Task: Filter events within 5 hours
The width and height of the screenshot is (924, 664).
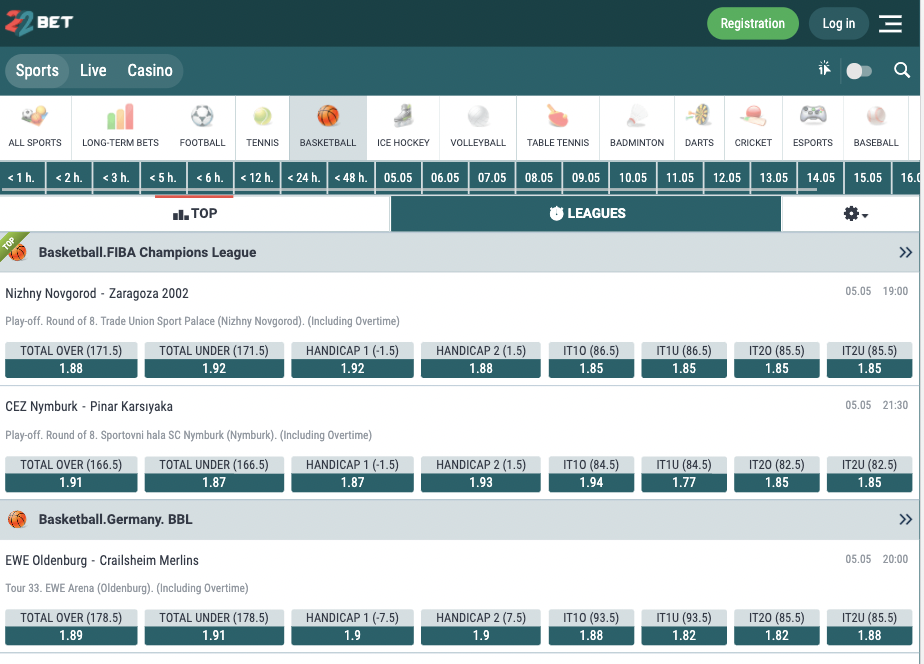Action: tap(163, 177)
